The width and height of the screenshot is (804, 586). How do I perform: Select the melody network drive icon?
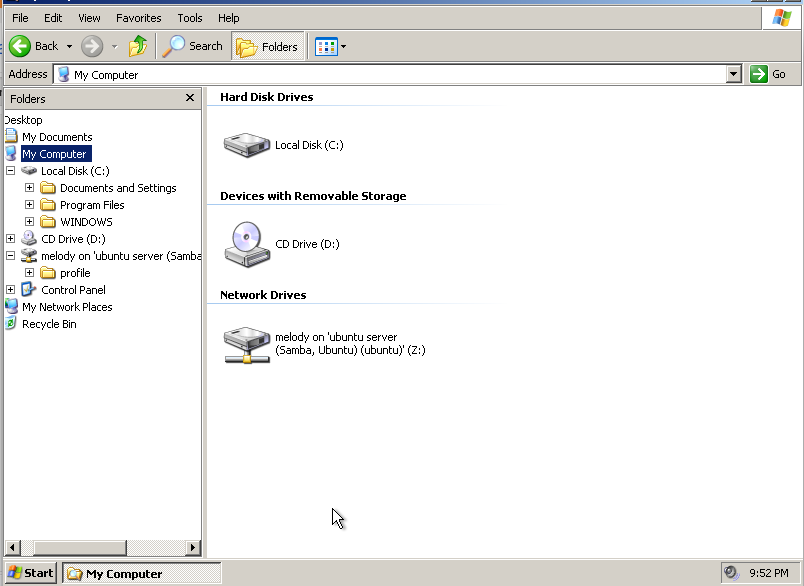247,345
